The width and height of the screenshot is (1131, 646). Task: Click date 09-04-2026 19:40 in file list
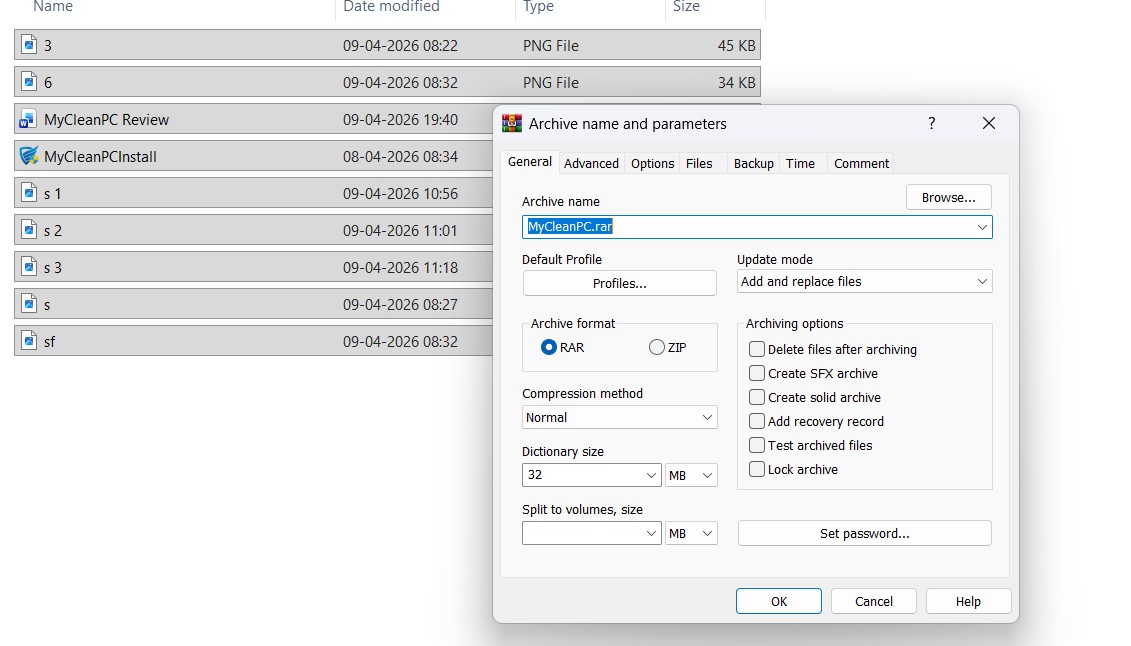click(x=400, y=120)
